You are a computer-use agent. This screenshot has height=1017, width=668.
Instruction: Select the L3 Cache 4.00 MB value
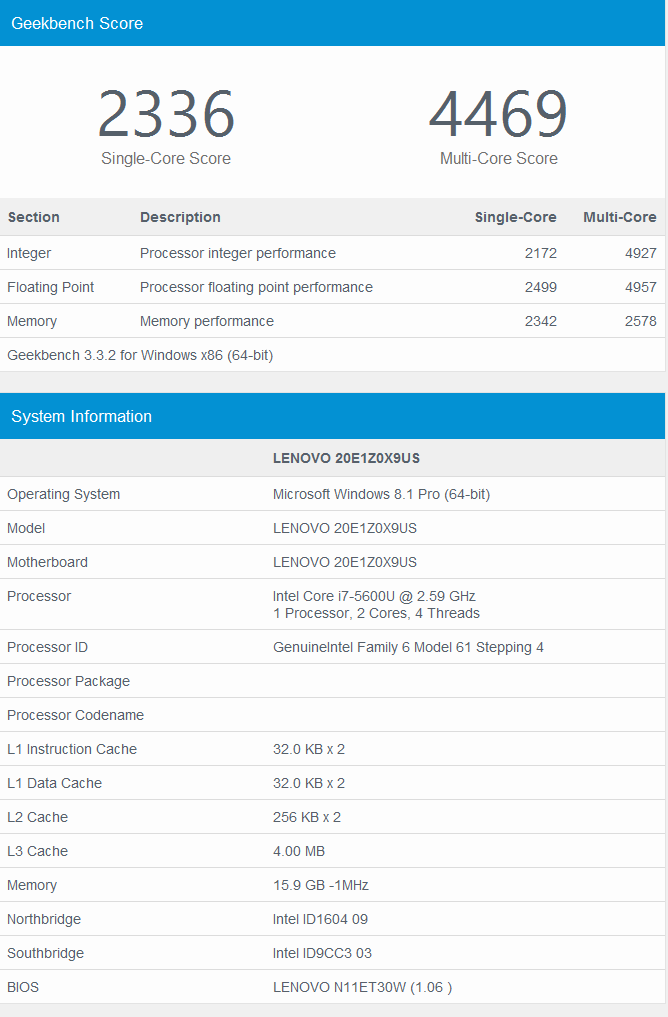299,851
